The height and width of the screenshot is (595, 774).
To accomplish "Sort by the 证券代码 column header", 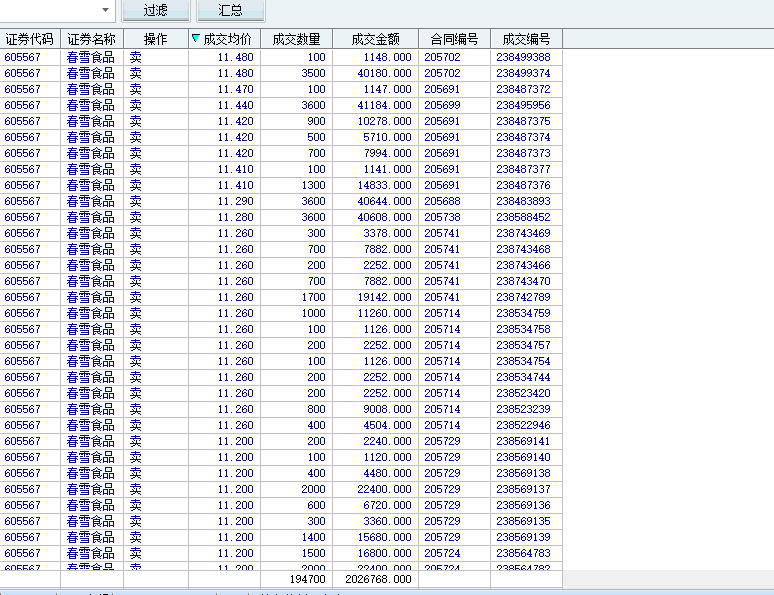I will click(x=30, y=39).
